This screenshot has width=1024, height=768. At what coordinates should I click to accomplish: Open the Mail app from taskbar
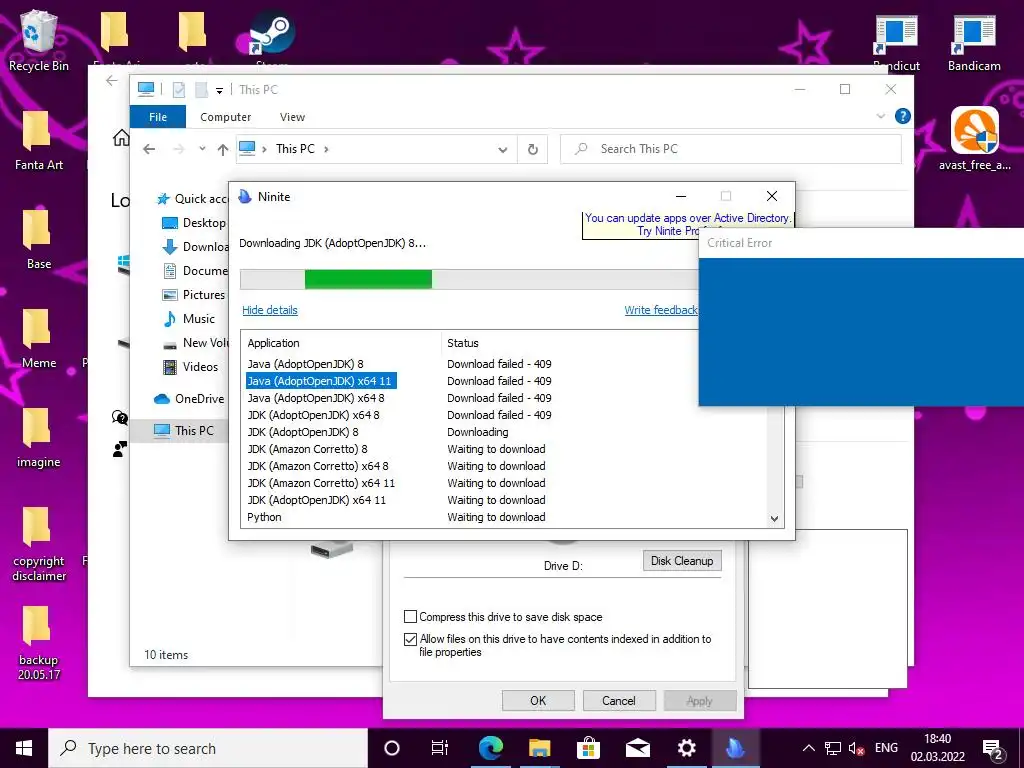tap(637, 748)
